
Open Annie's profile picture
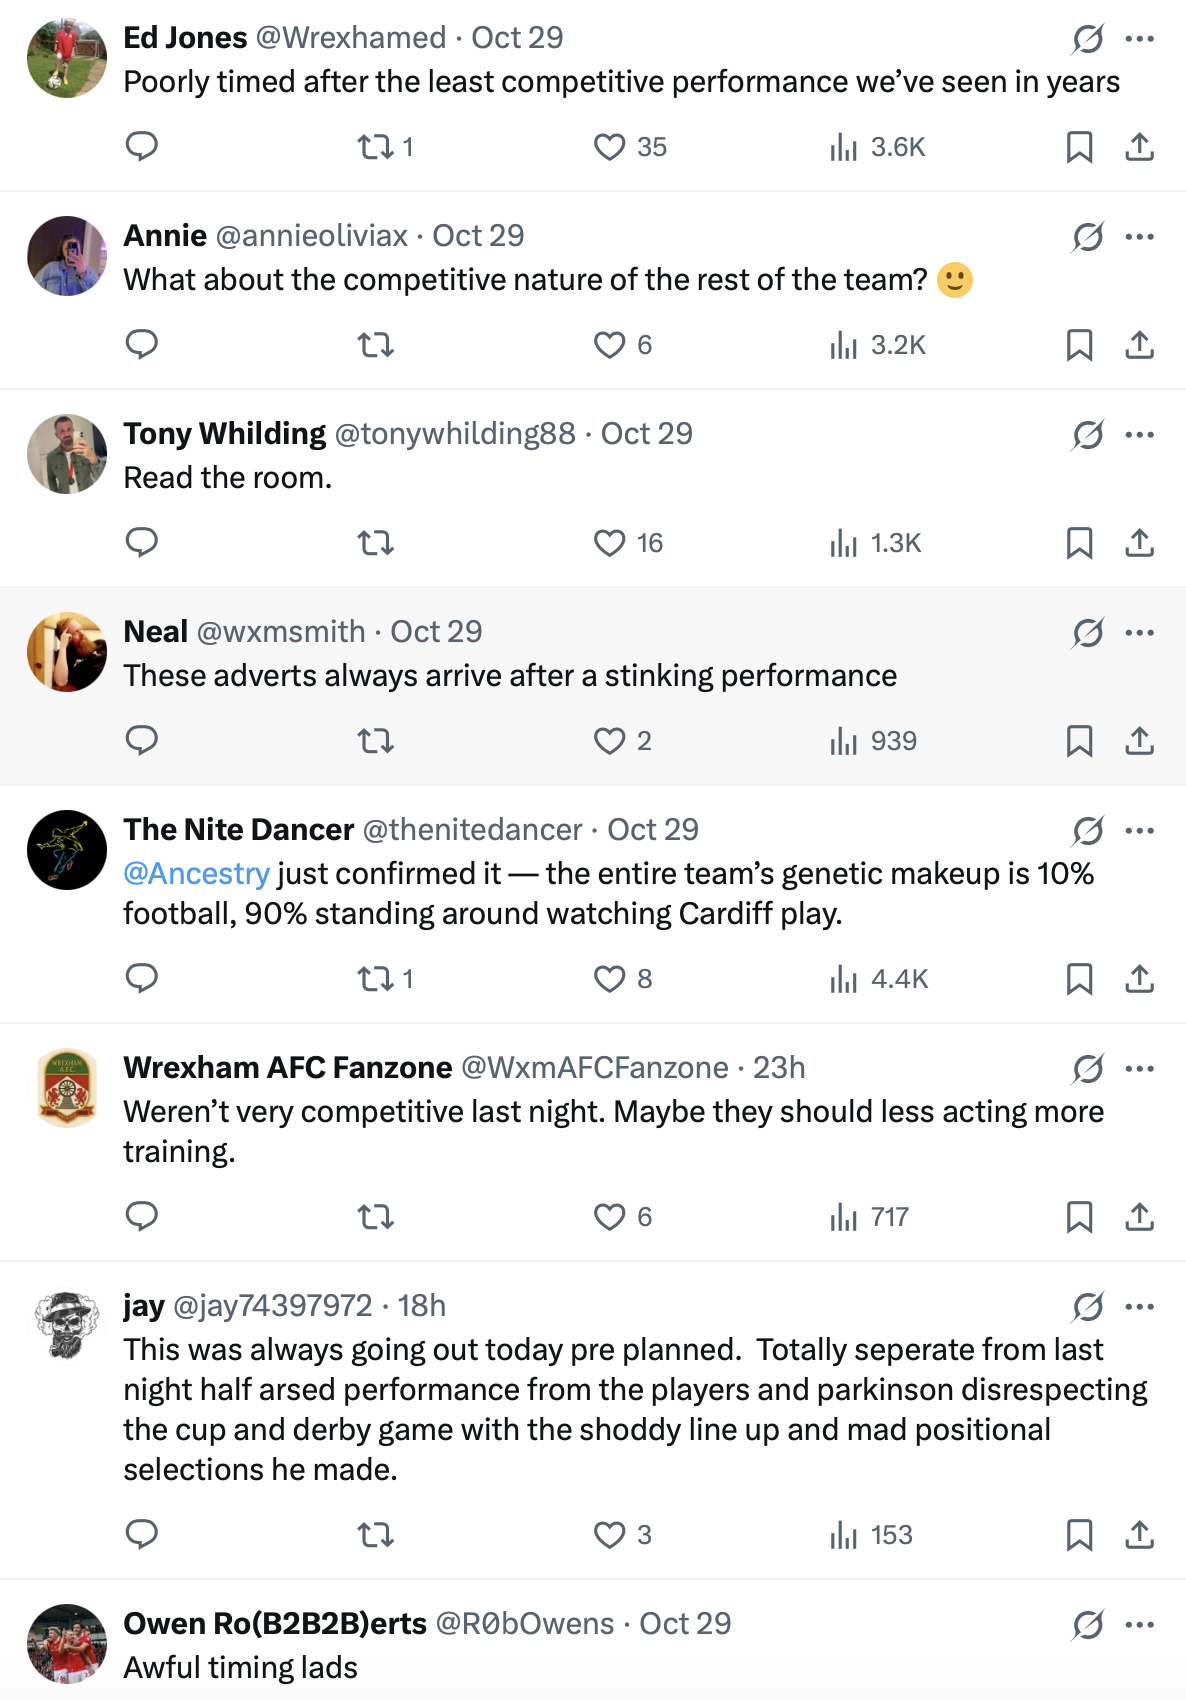tap(67, 256)
